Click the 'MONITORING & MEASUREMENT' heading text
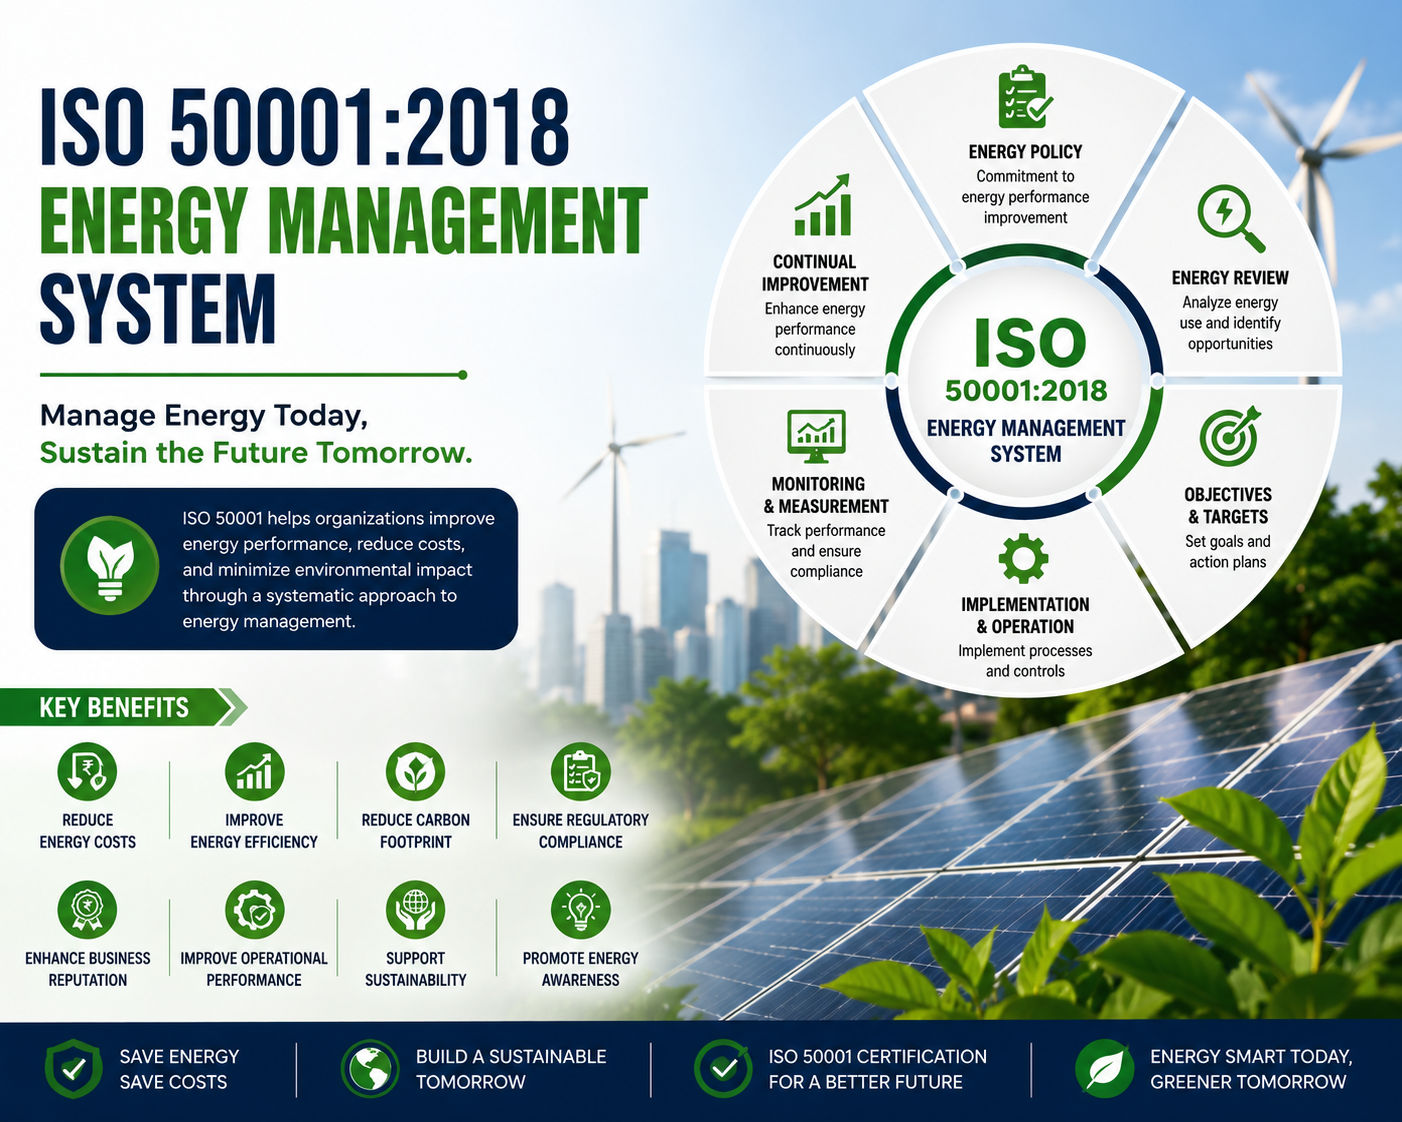Image resolution: width=1402 pixels, height=1122 pixels. (x=826, y=495)
